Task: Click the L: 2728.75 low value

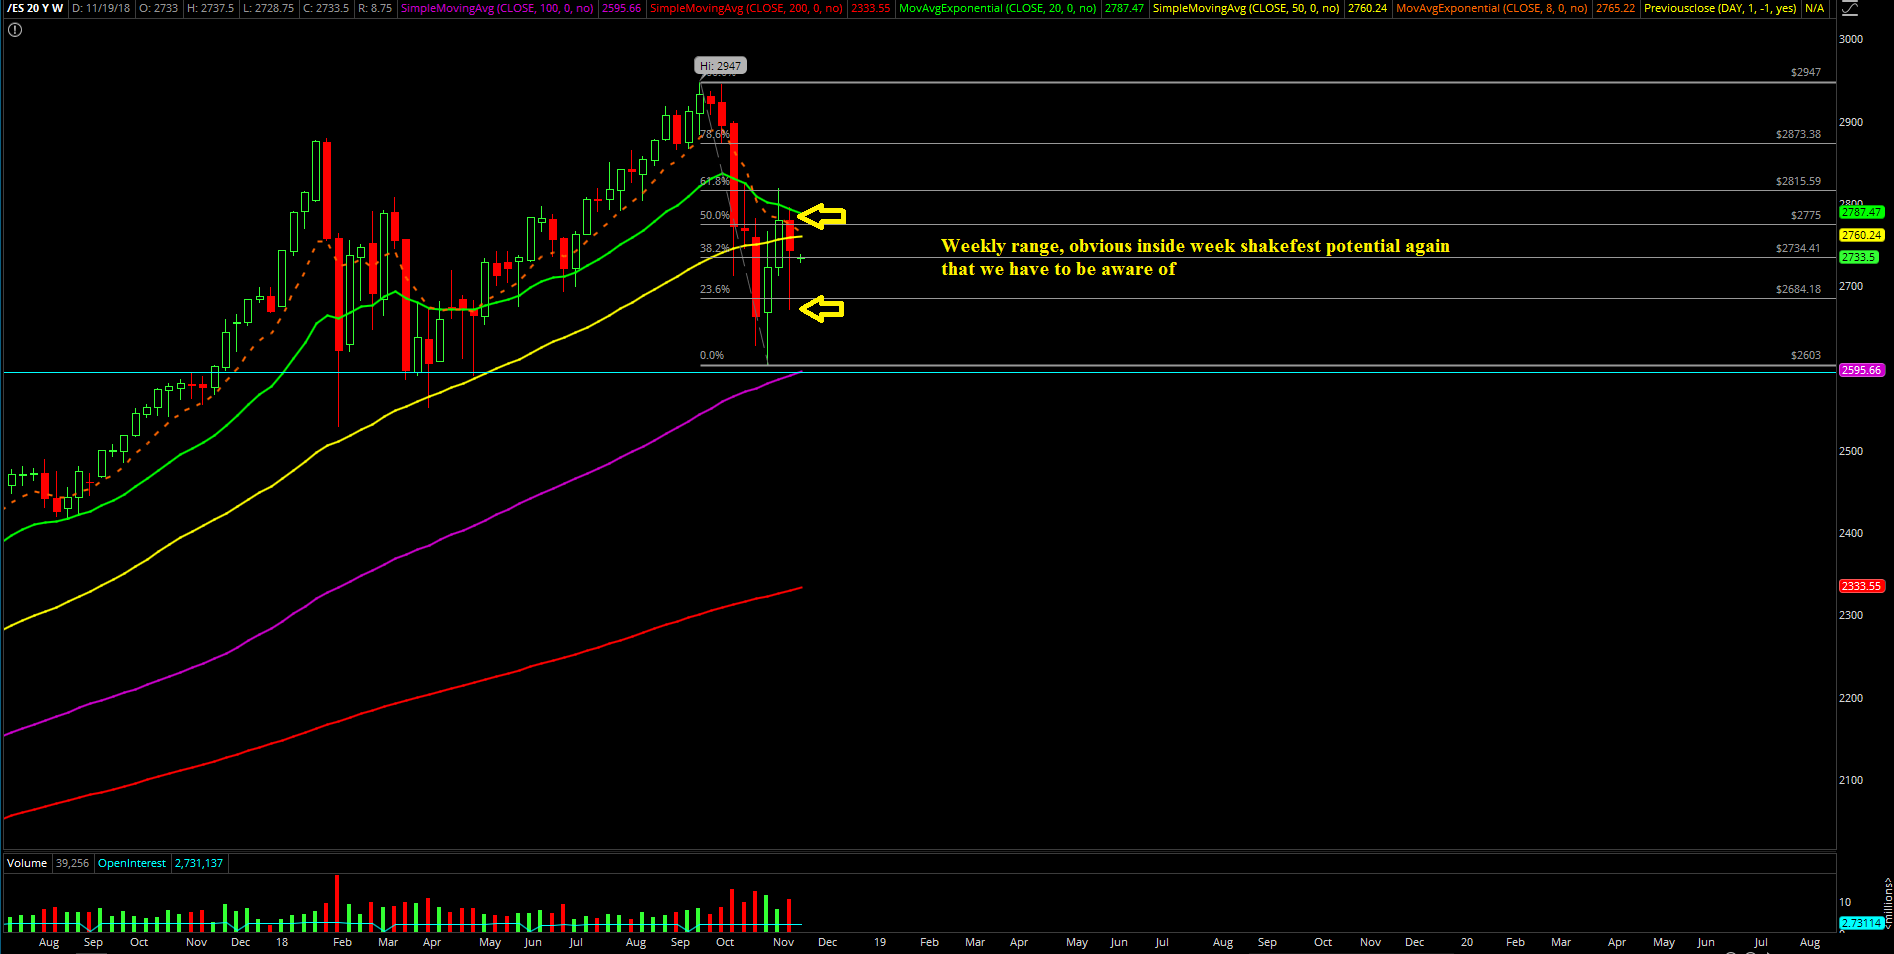Action: point(268,8)
